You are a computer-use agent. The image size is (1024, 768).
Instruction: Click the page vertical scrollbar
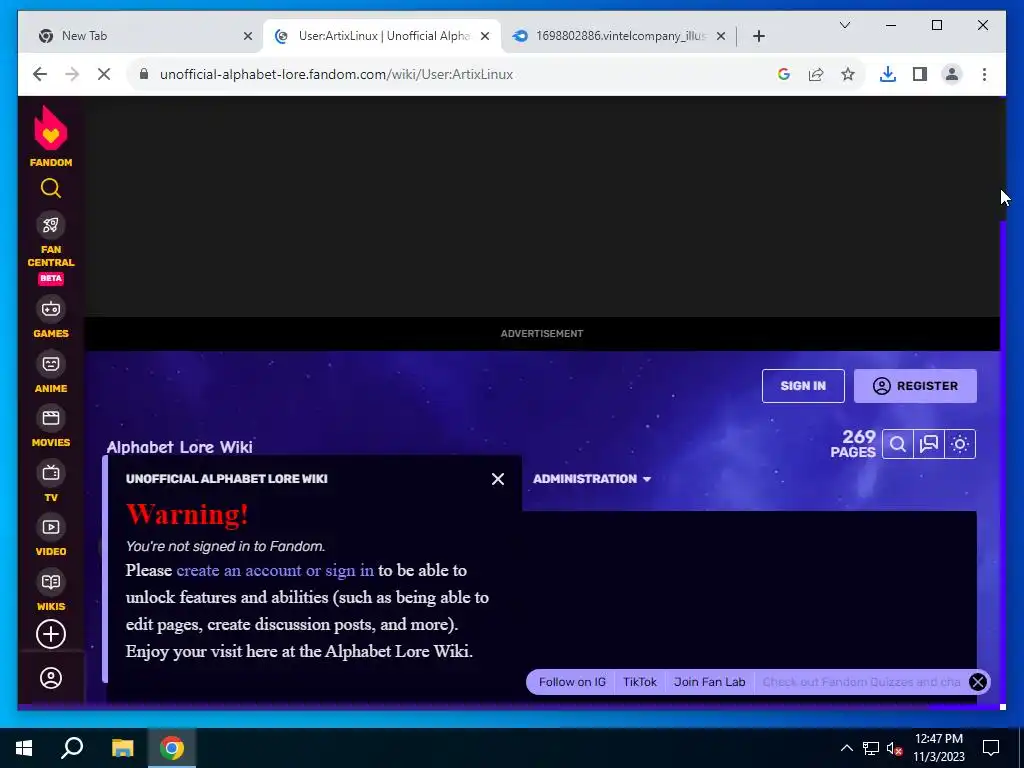[1002, 464]
